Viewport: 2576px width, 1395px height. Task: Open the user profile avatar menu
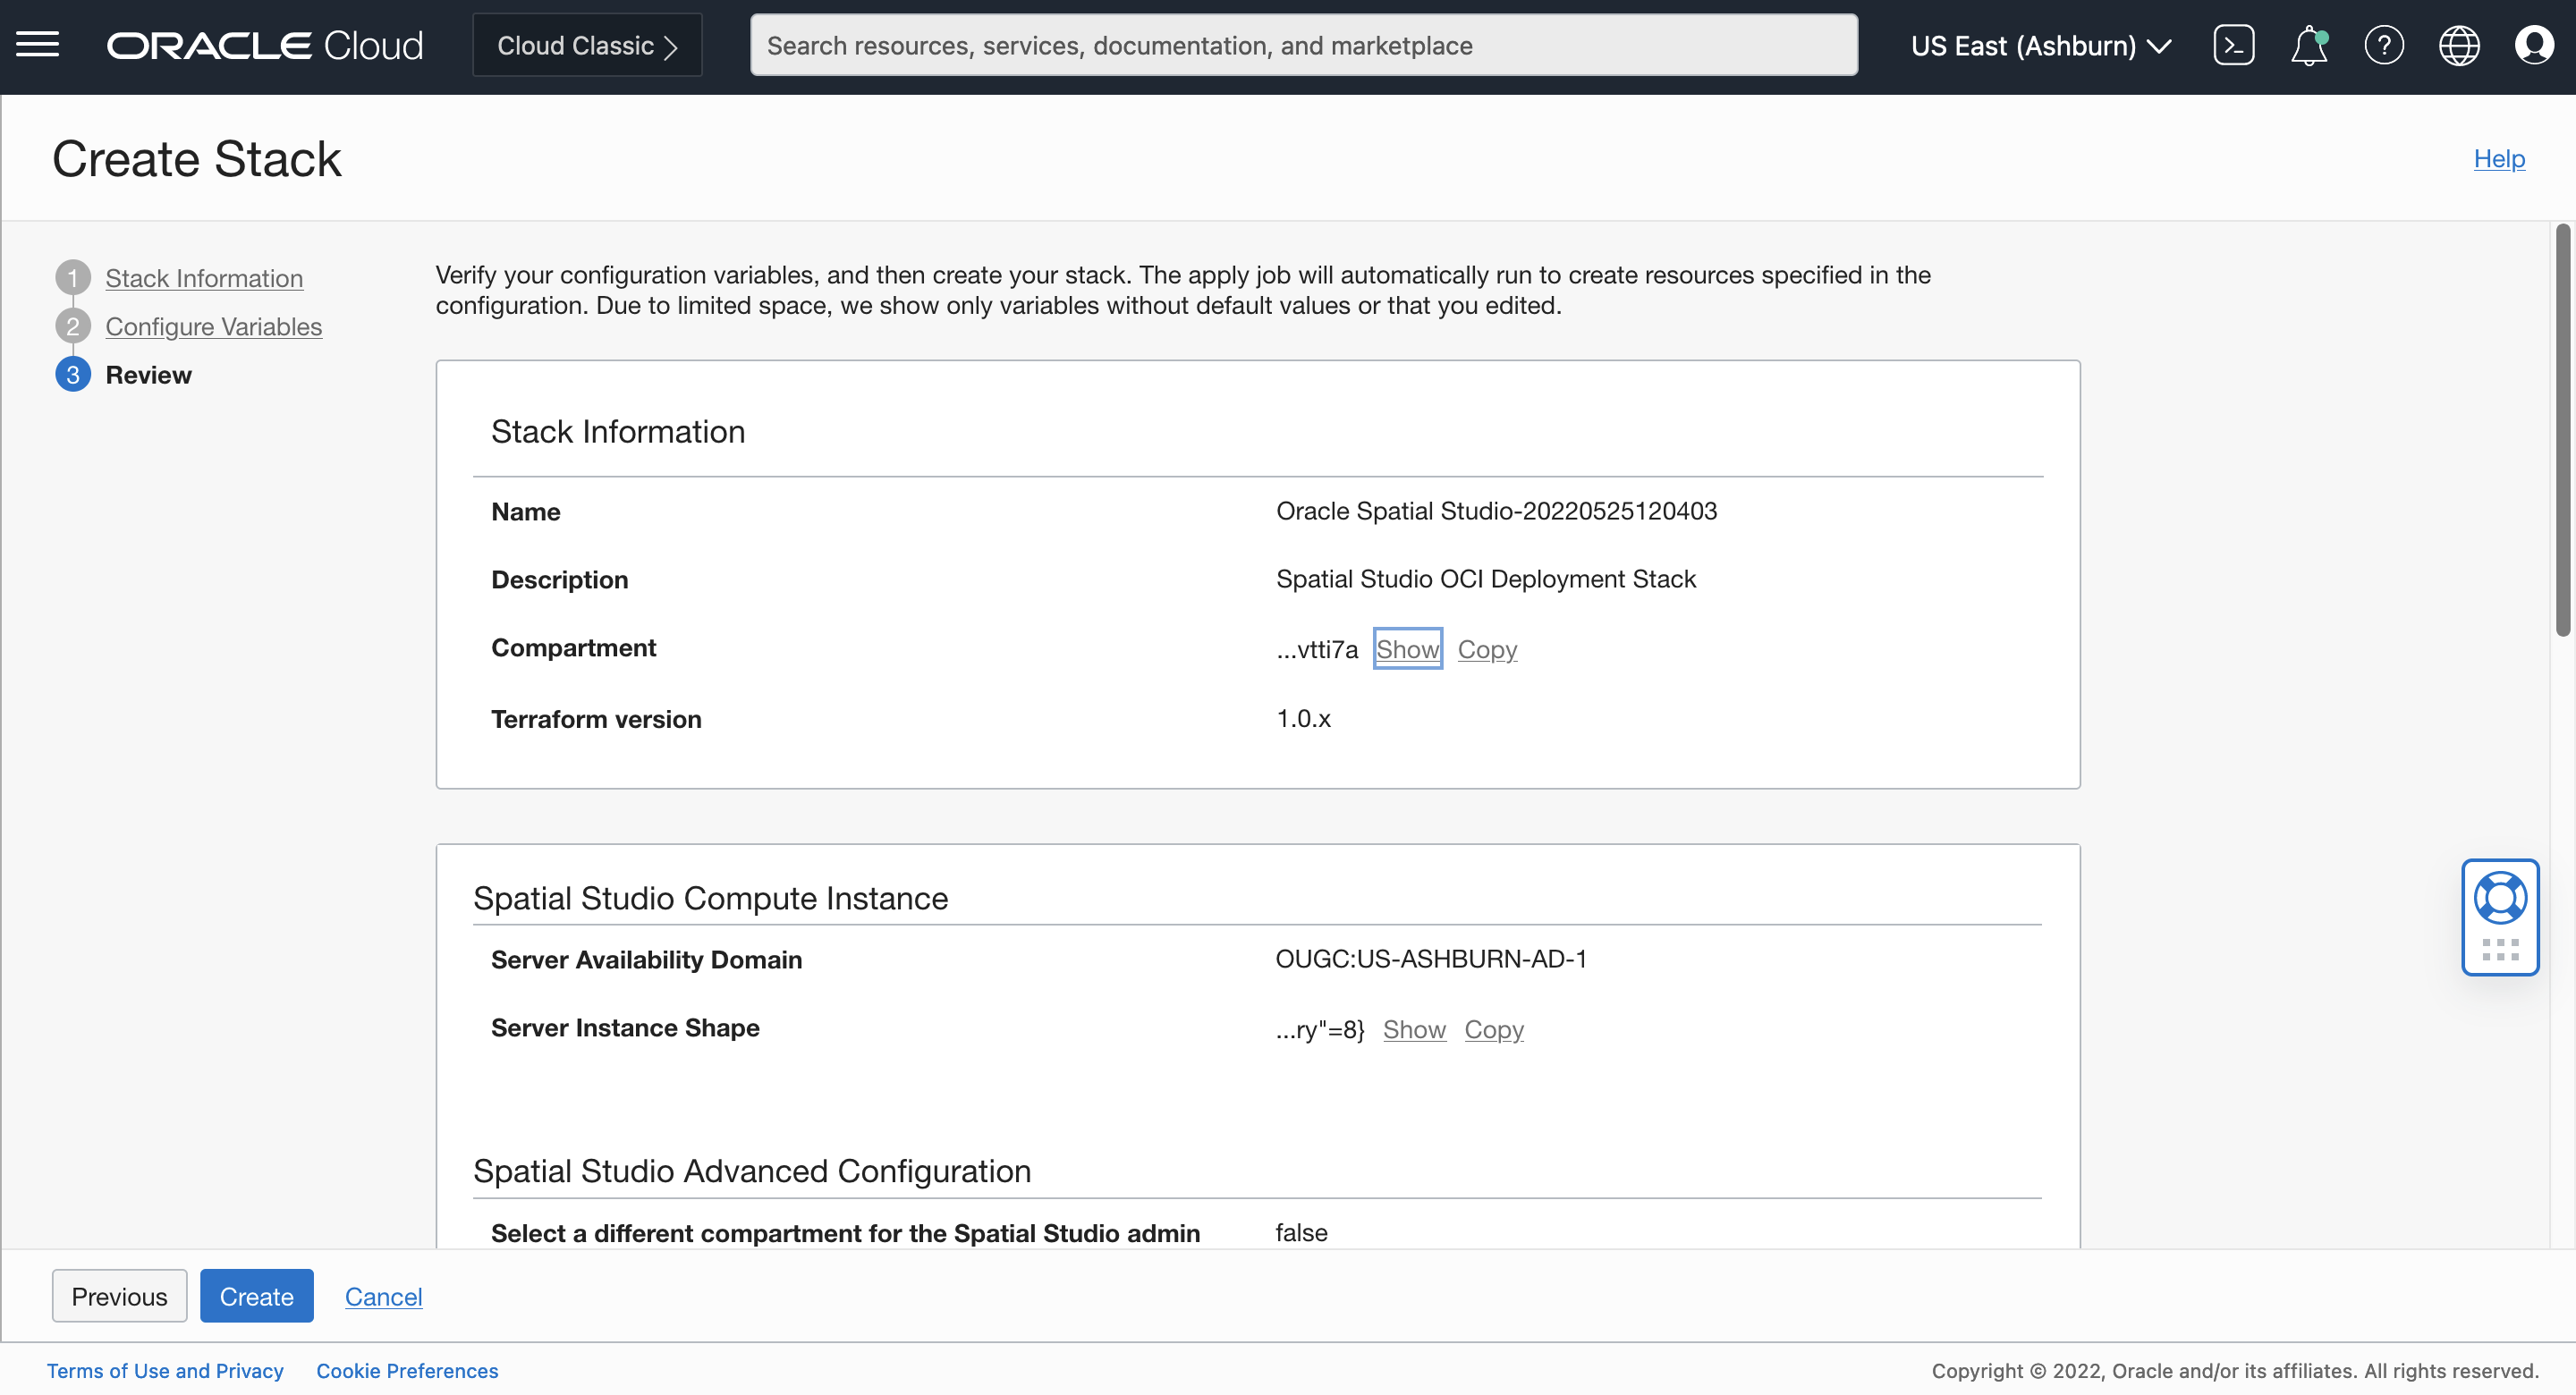2533,45
